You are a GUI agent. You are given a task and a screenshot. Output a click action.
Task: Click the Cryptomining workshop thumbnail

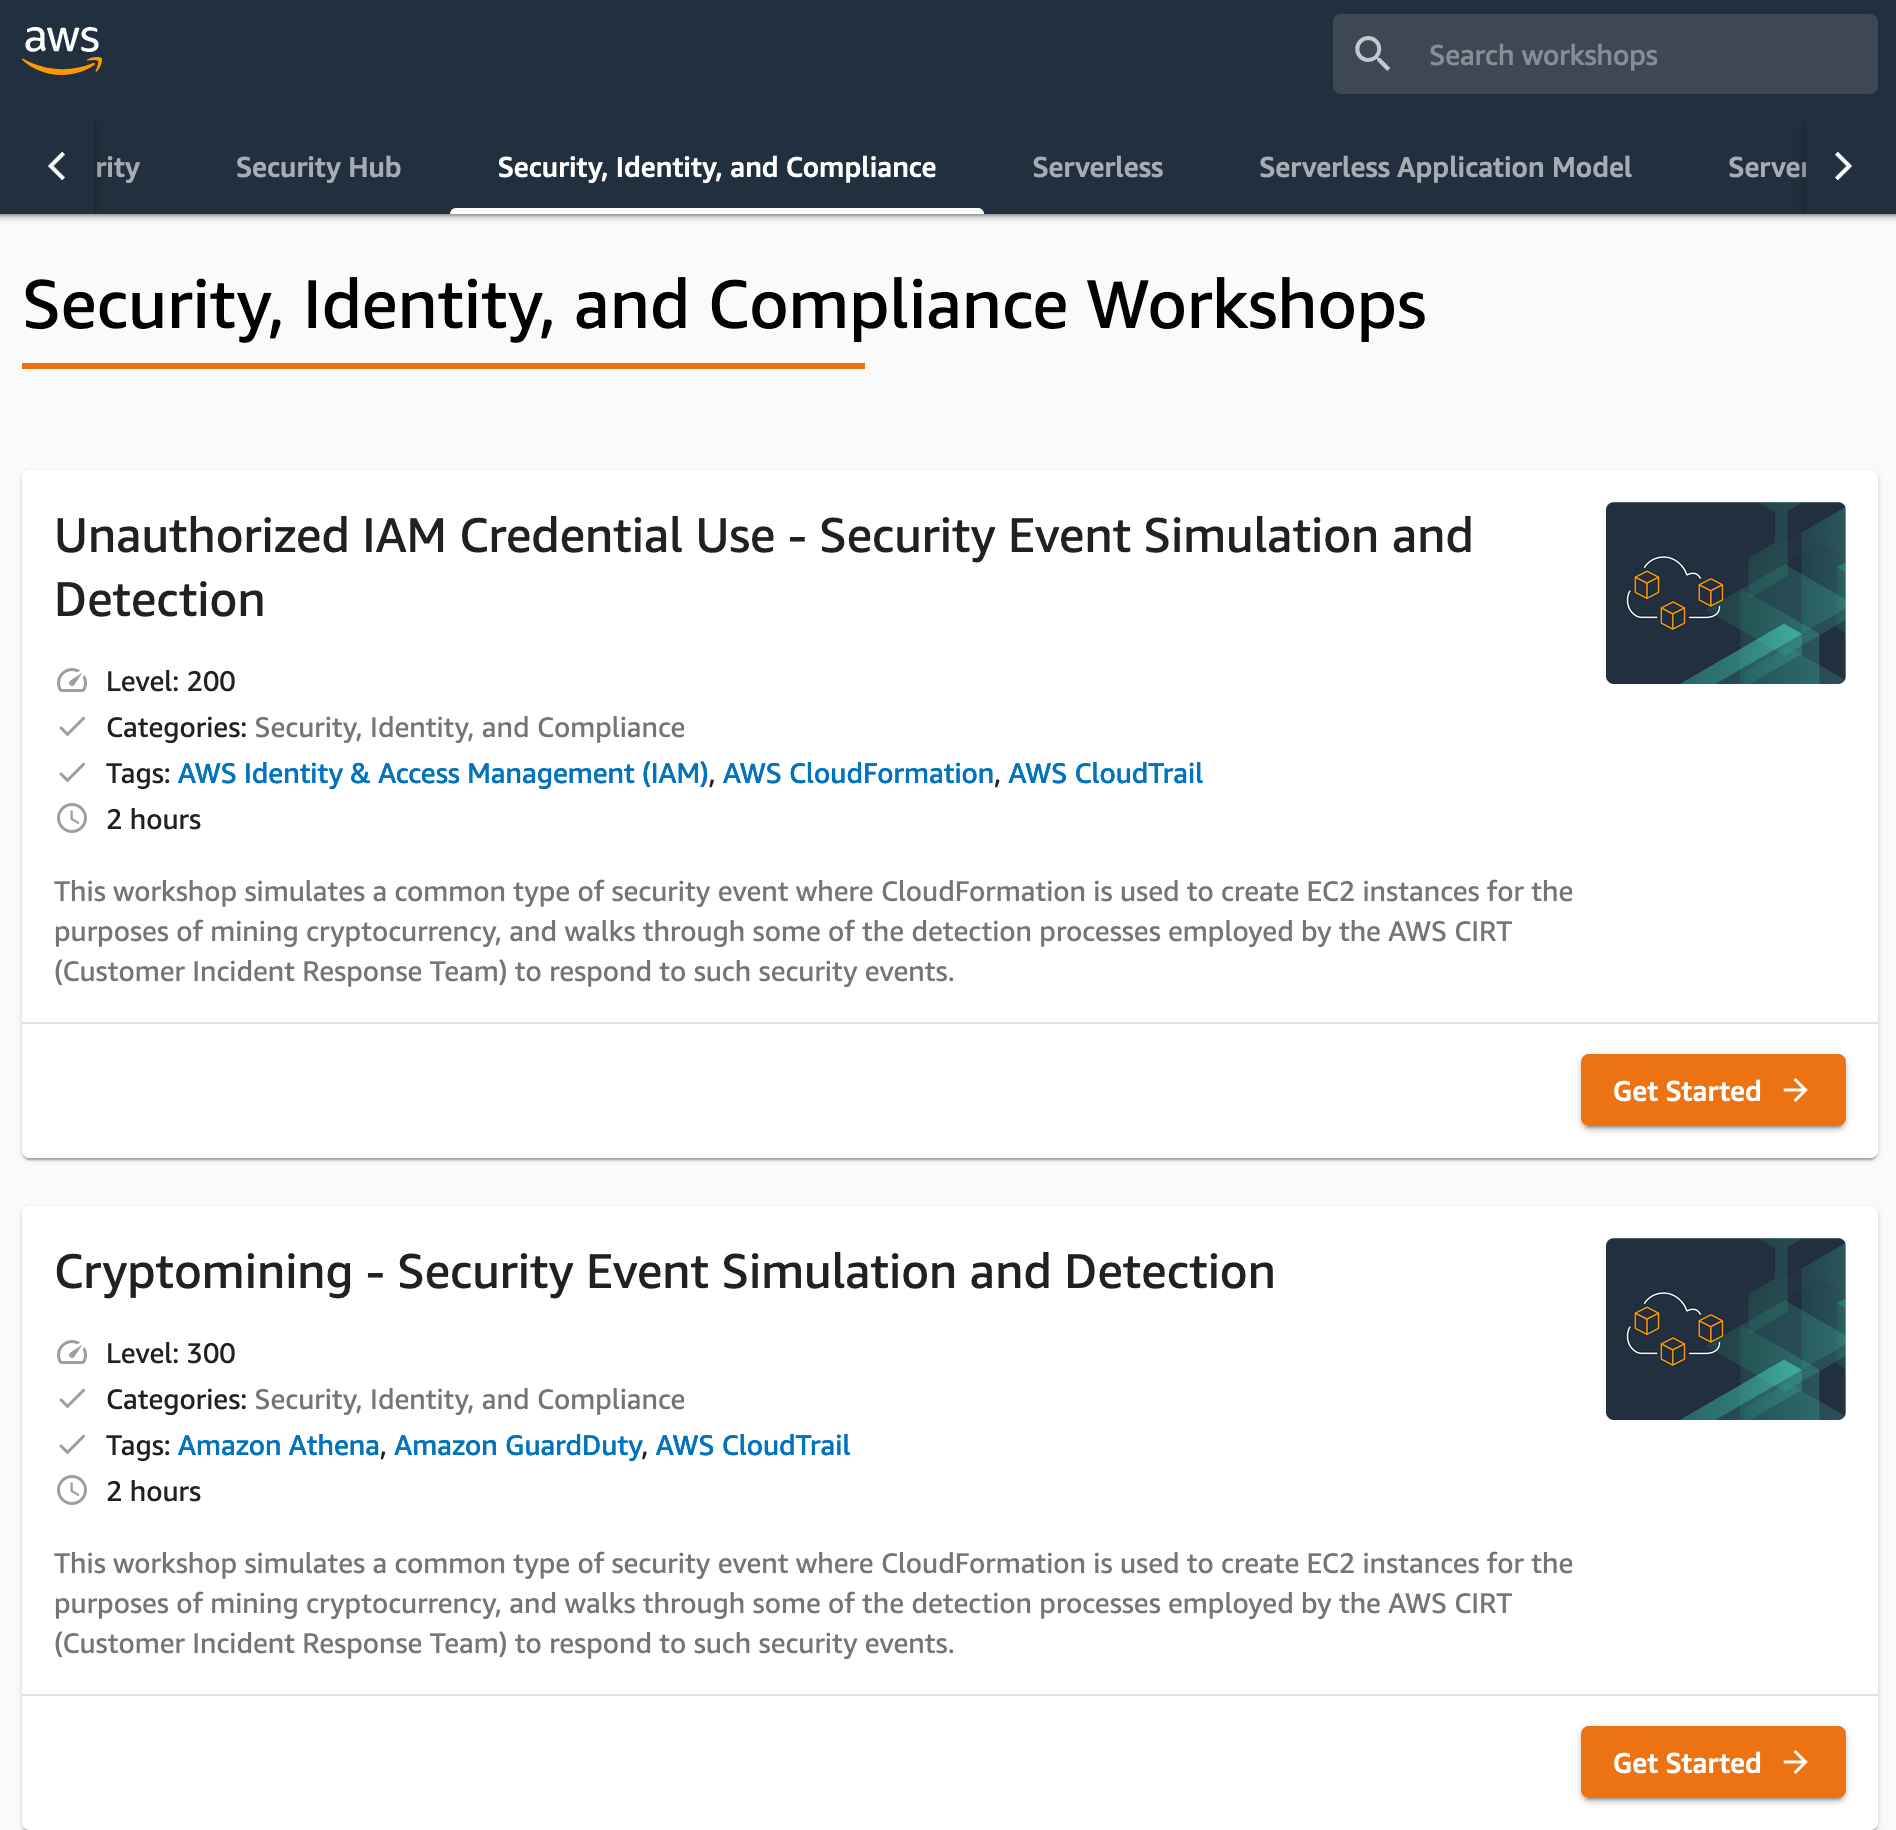[1725, 1329]
